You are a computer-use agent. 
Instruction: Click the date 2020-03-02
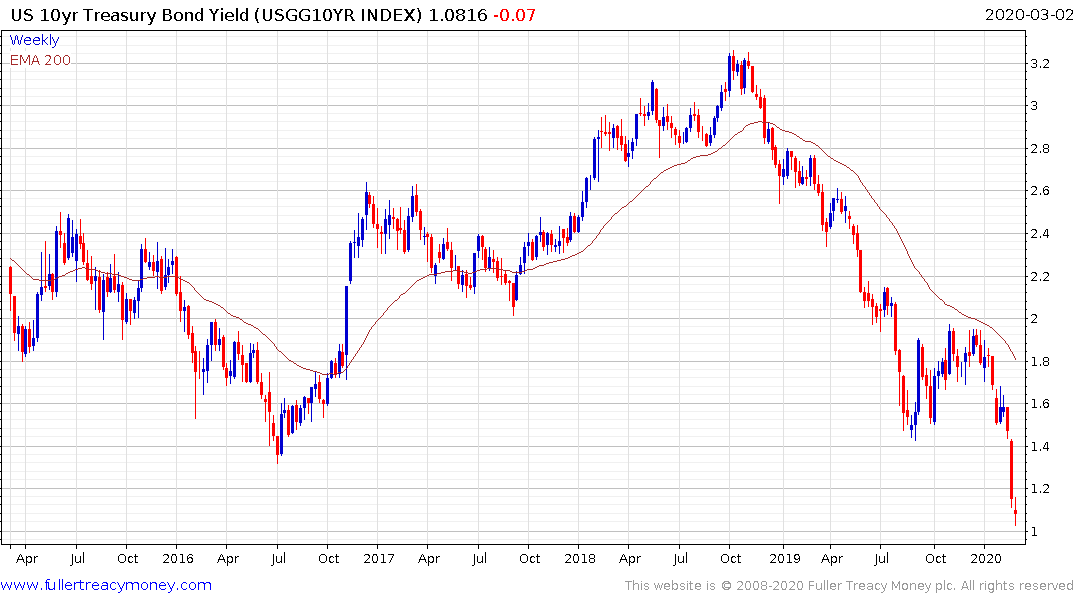click(x=1028, y=15)
